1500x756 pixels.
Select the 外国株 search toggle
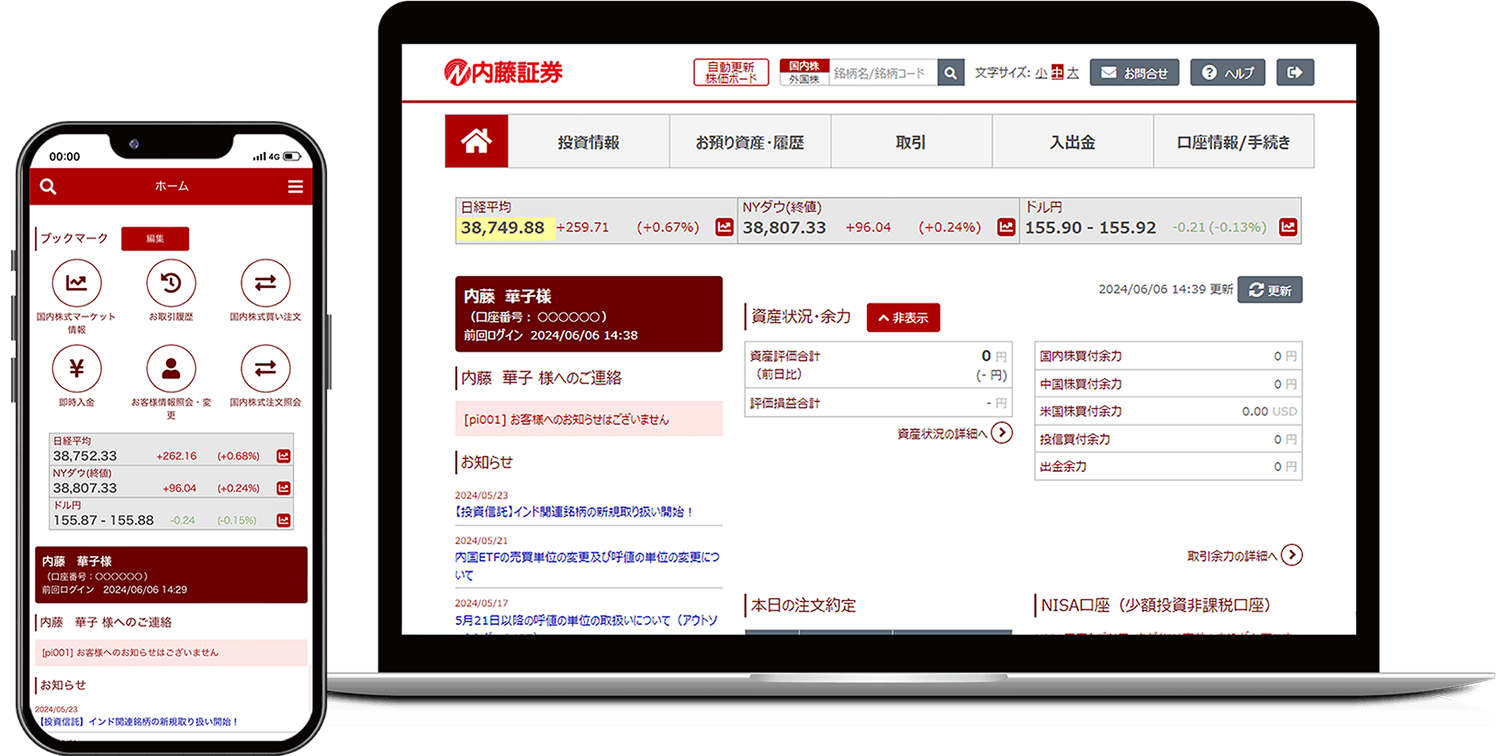[804, 79]
